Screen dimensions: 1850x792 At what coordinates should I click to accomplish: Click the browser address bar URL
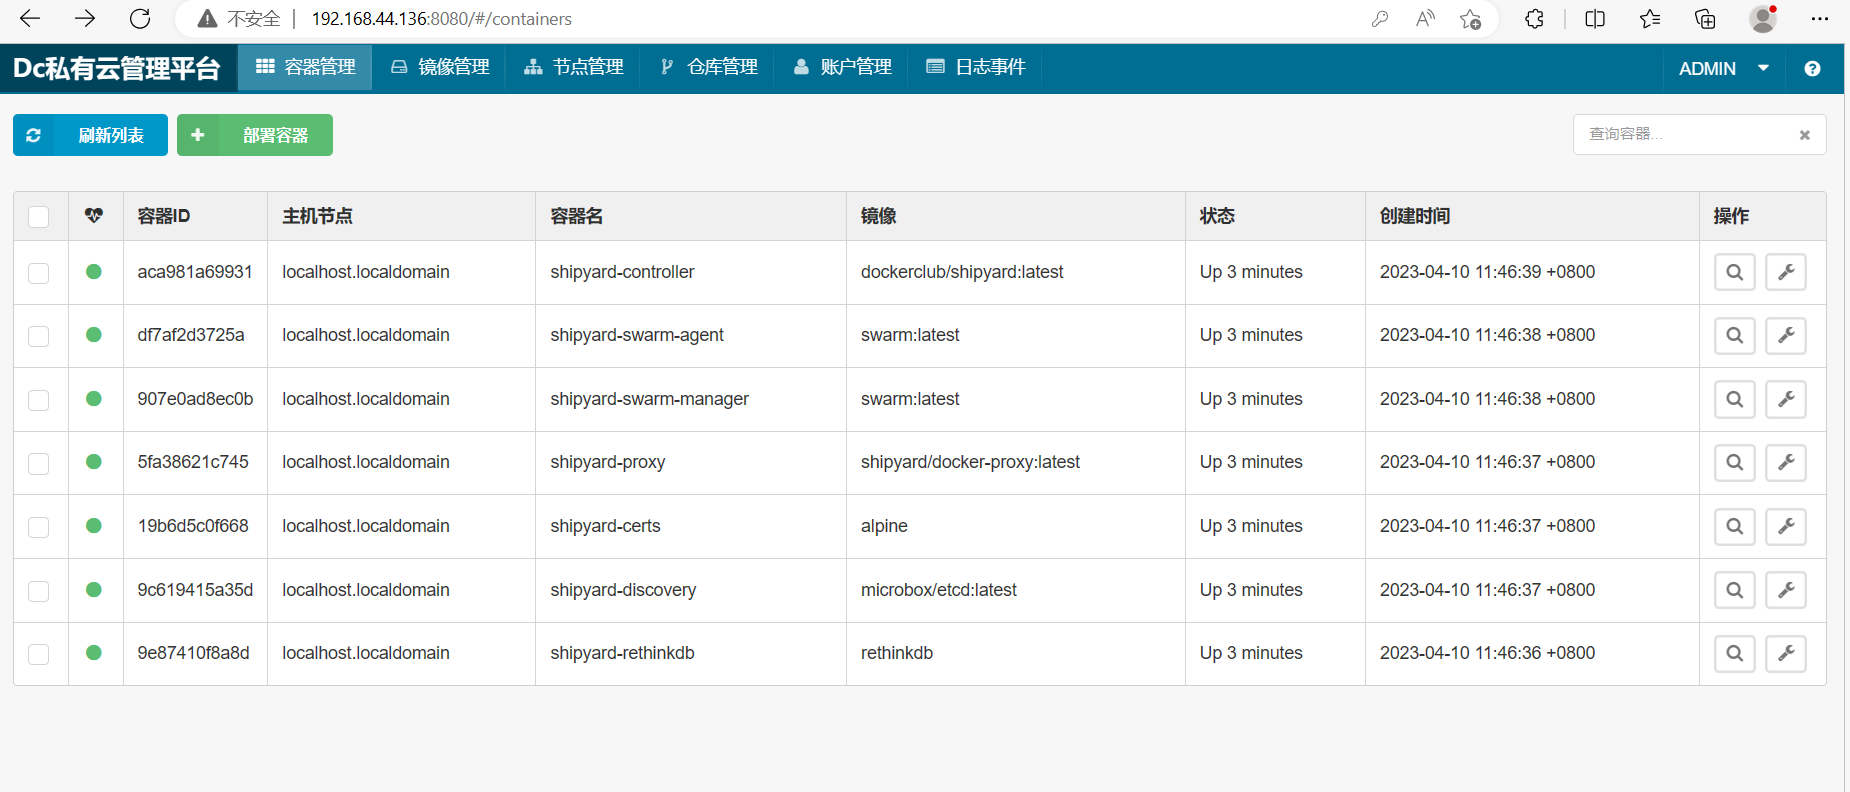point(441,19)
